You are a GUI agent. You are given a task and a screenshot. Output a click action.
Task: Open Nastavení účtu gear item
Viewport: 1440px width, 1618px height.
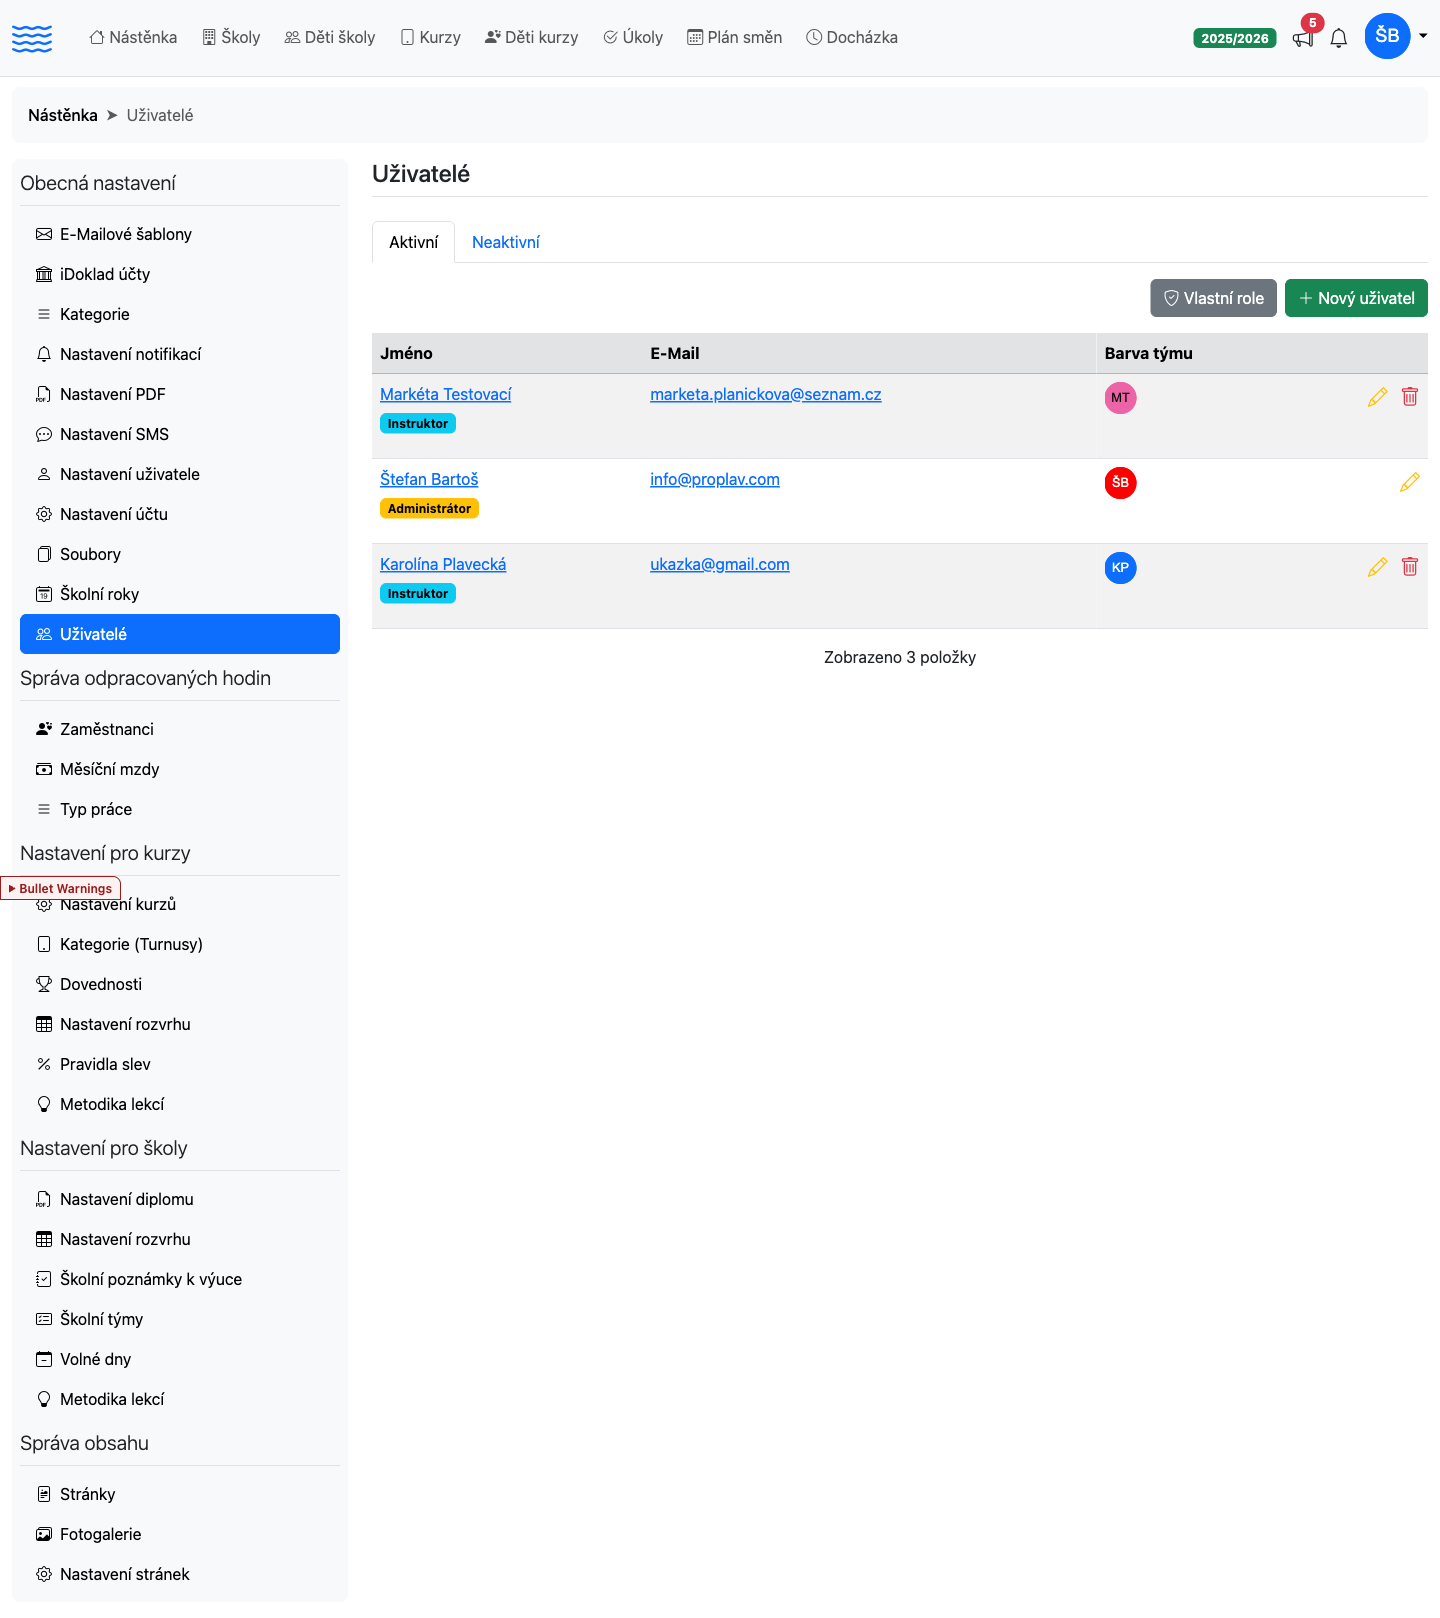[x=180, y=514]
